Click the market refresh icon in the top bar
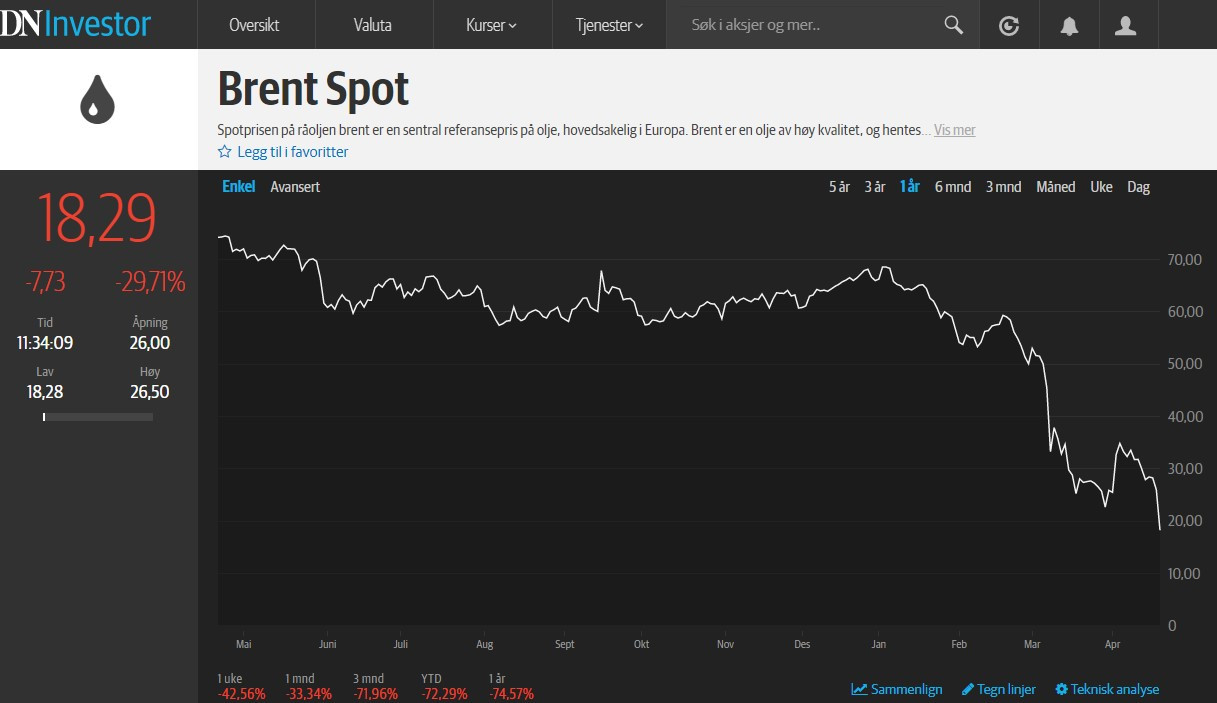This screenshot has width=1217, height=703. click(1009, 24)
